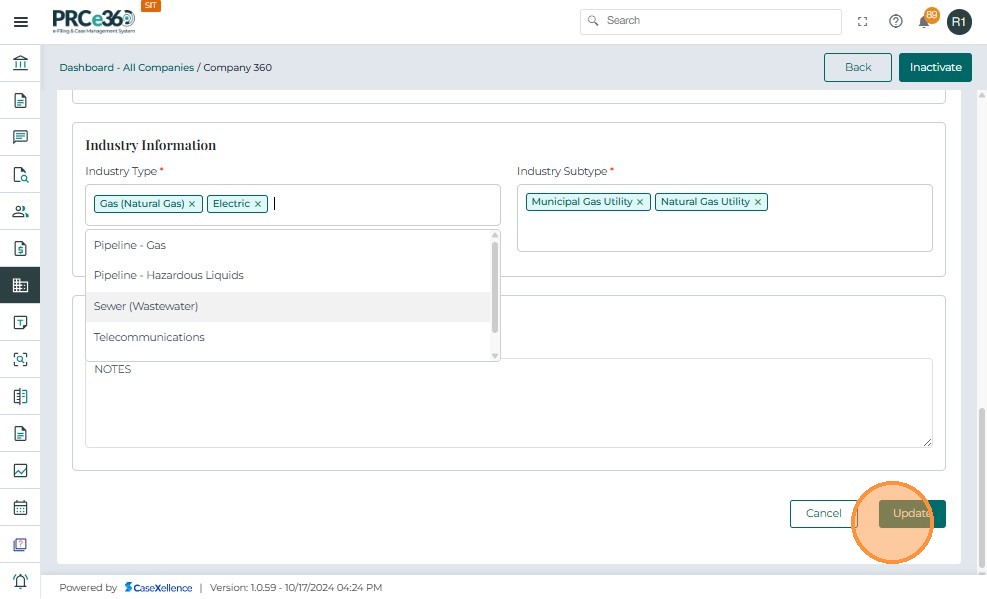Remove the Municipal Gas Utility subtype tag

[x=641, y=202]
